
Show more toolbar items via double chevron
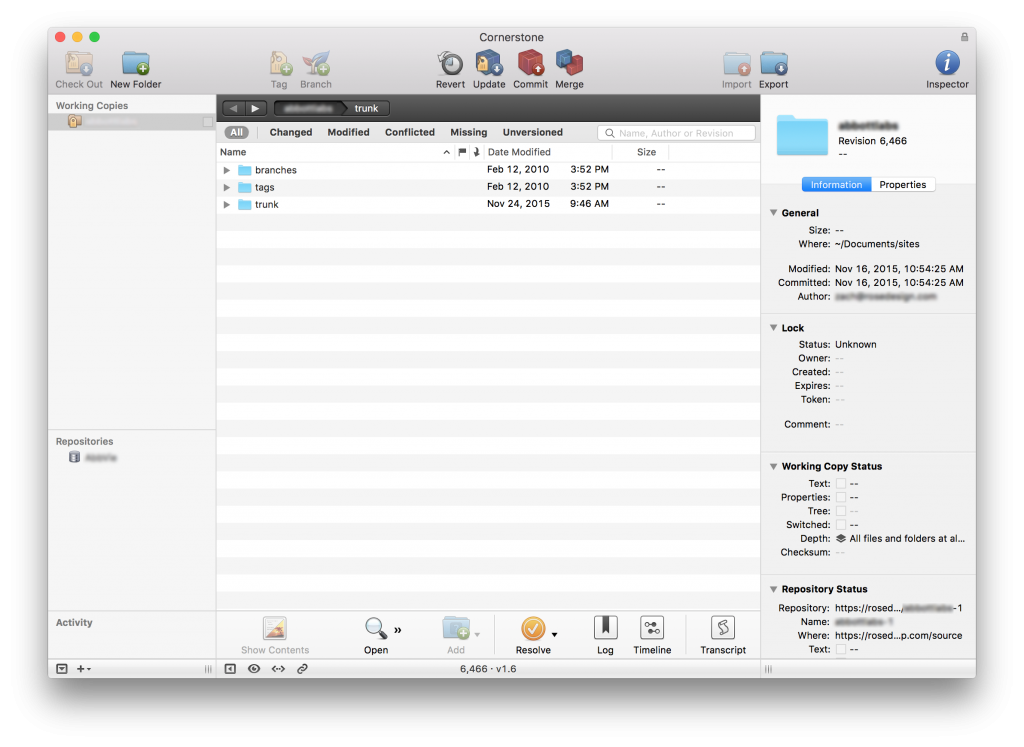pyautogui.click(x=398, y=630)
